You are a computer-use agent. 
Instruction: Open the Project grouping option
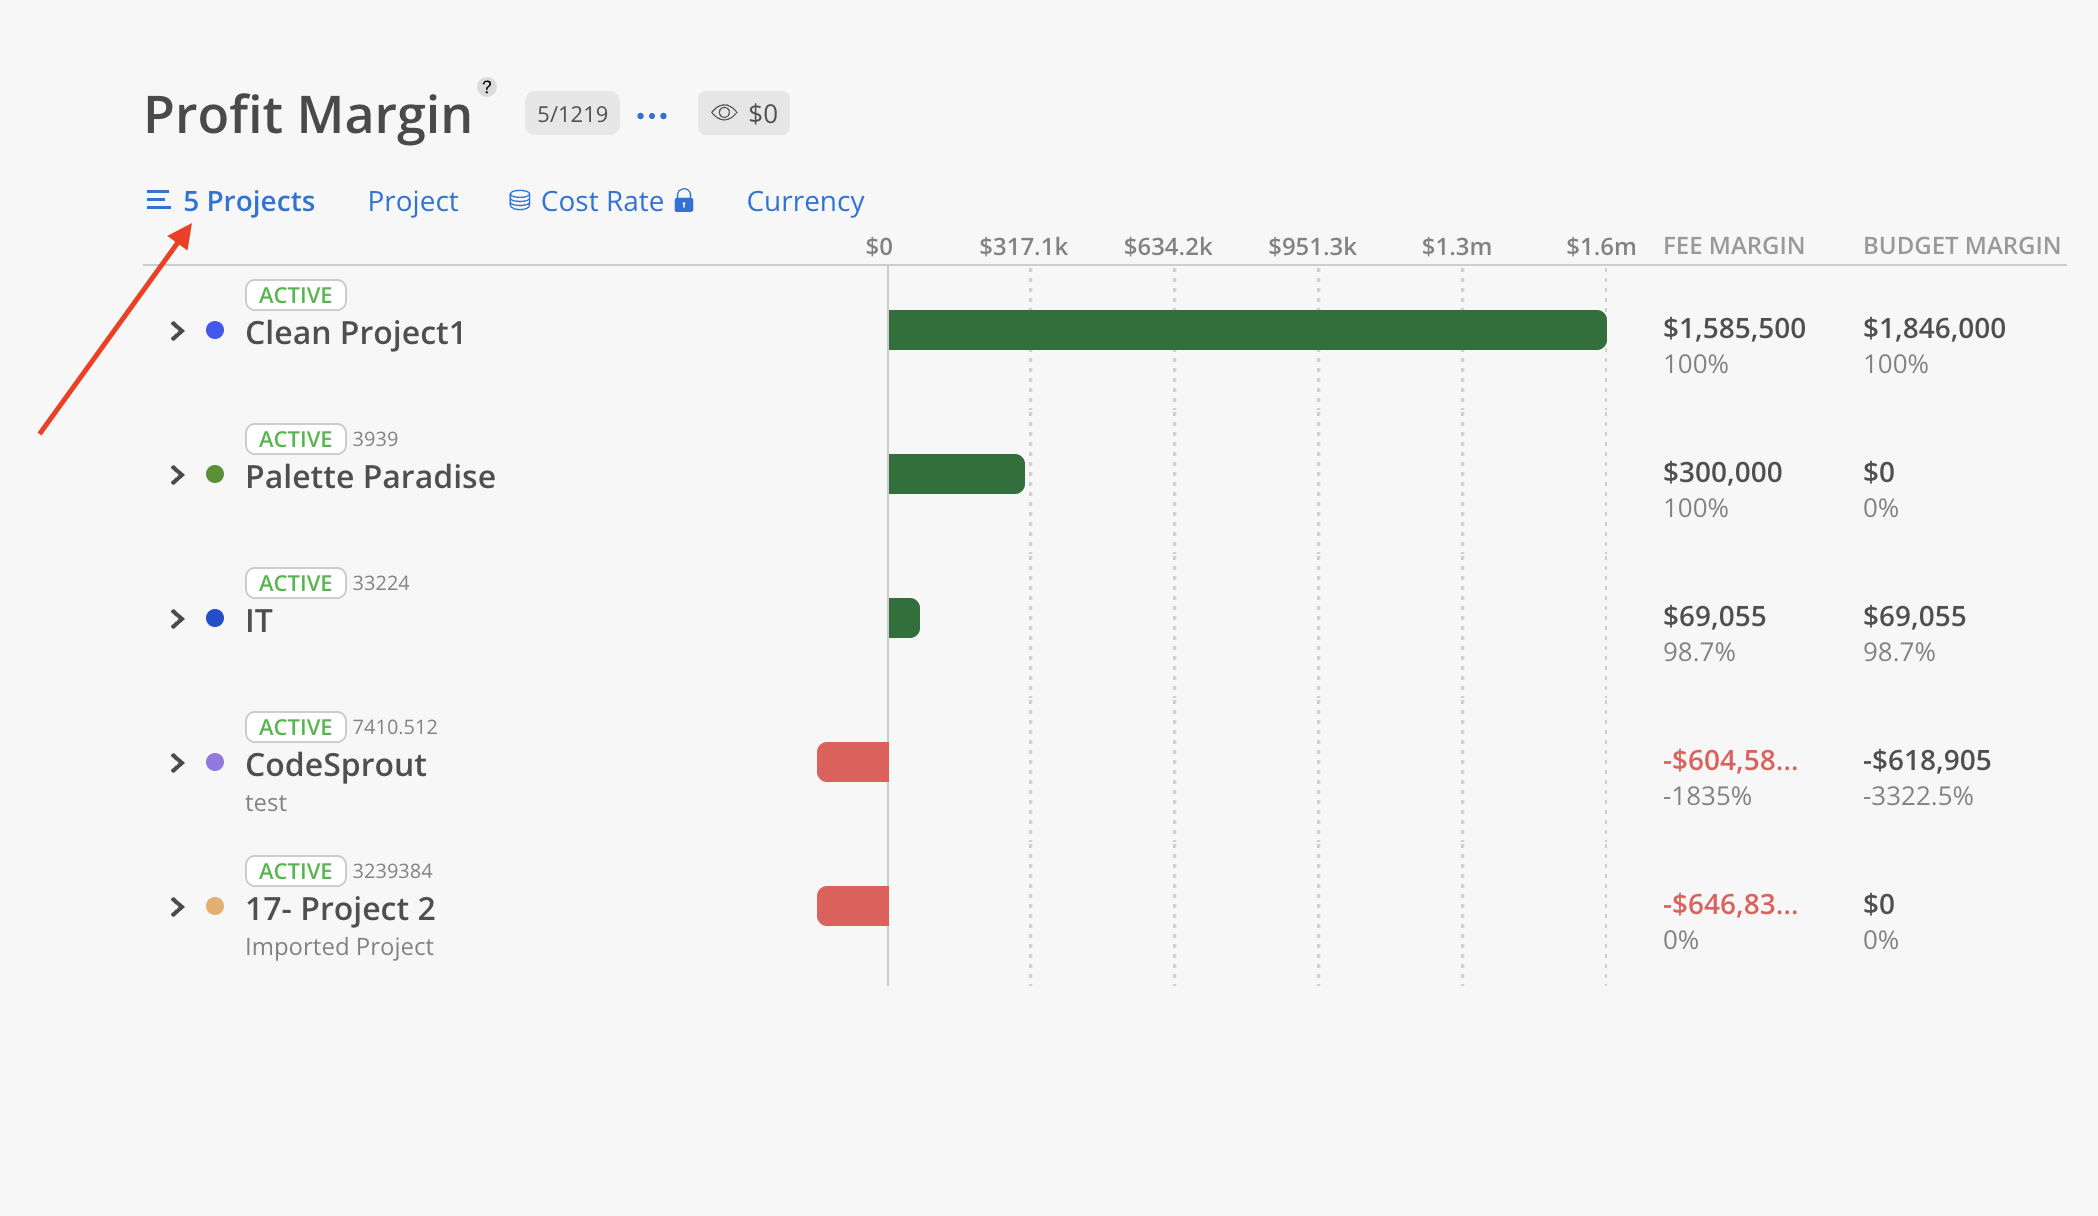tap(412, 201)
